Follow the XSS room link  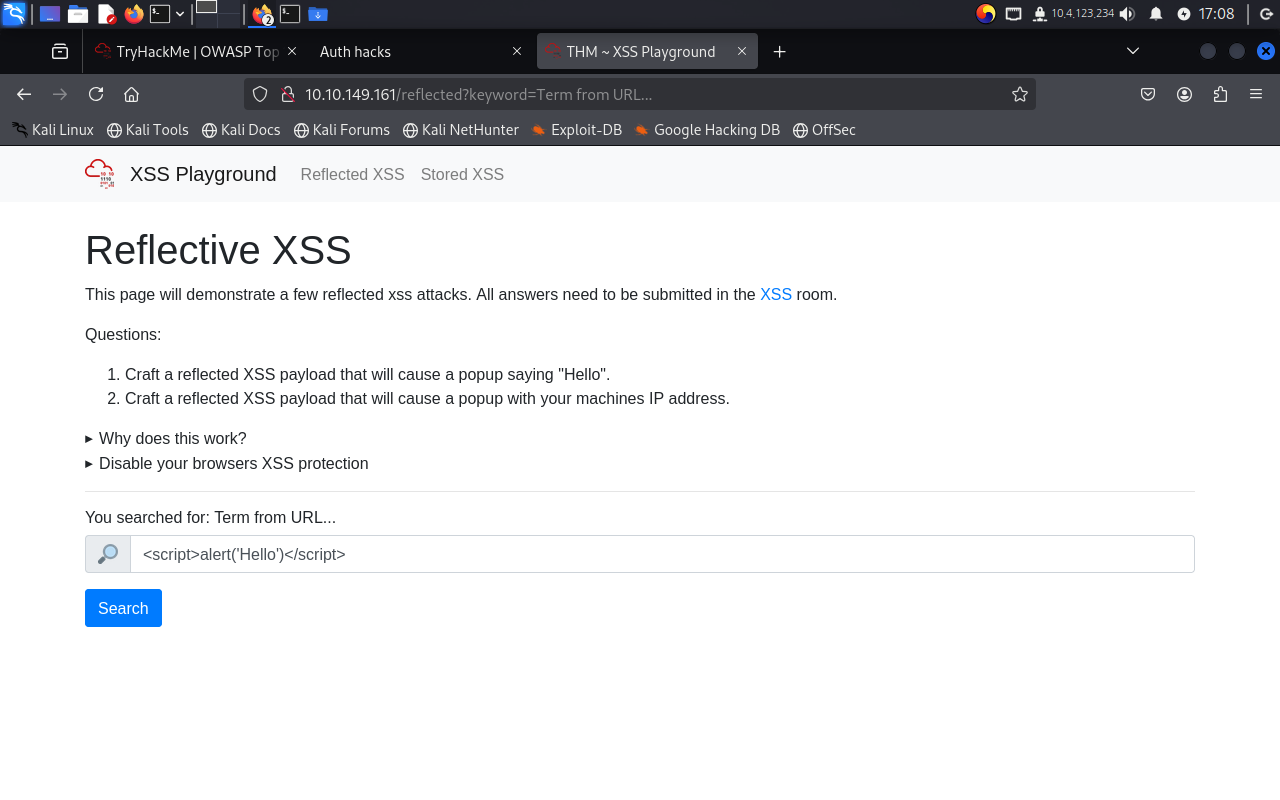click(776, 294)
